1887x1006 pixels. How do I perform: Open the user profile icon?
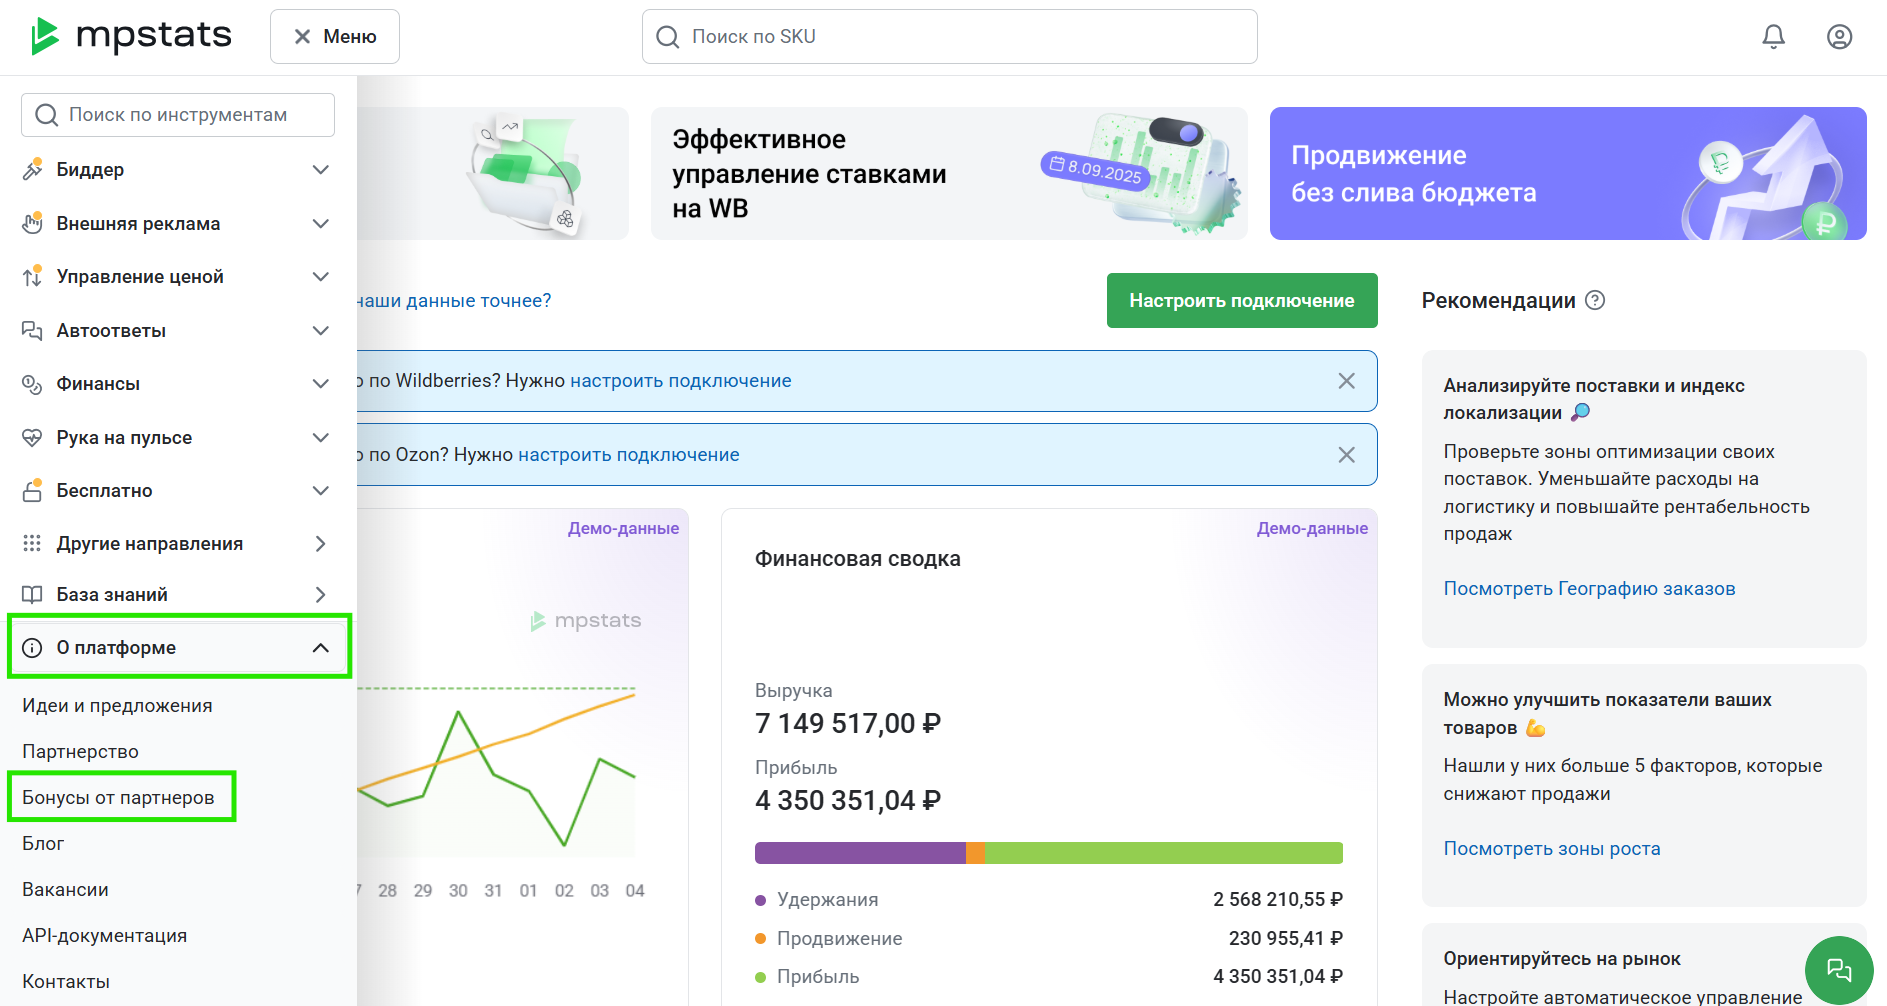(x=1839, y=37)
